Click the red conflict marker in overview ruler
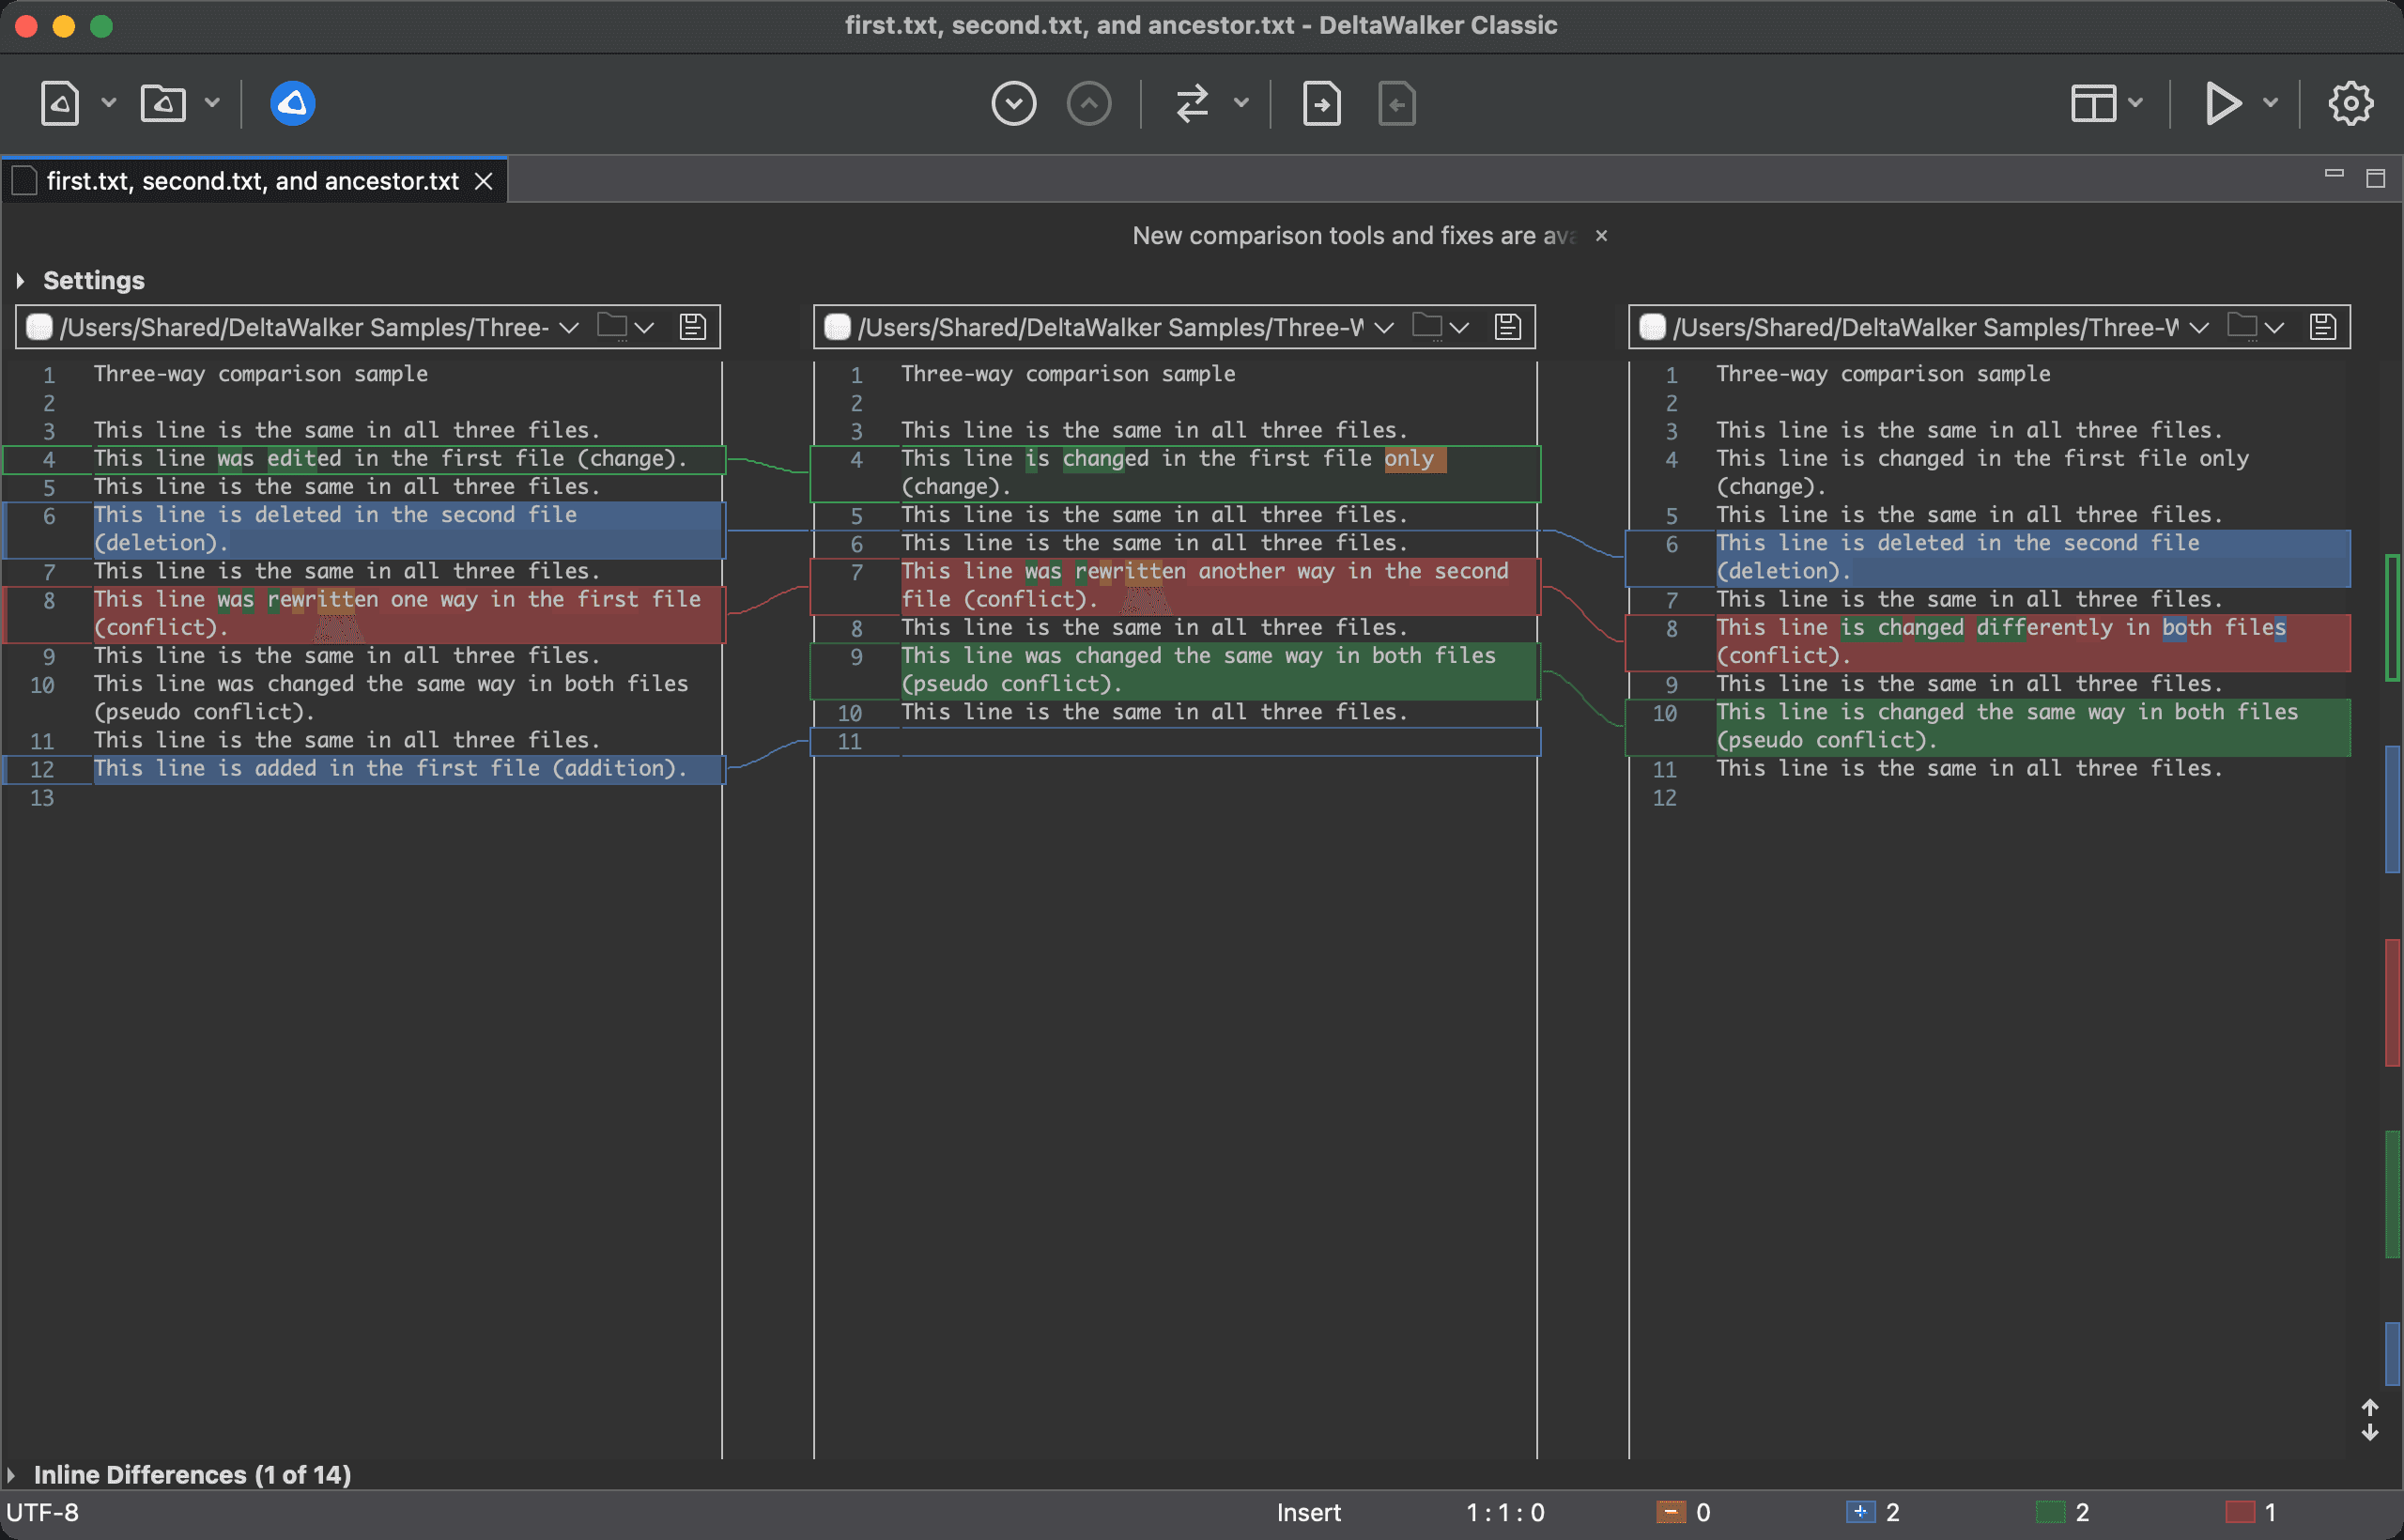This screenshot has width=2404, height=1540. (x=2392, y=1003)
